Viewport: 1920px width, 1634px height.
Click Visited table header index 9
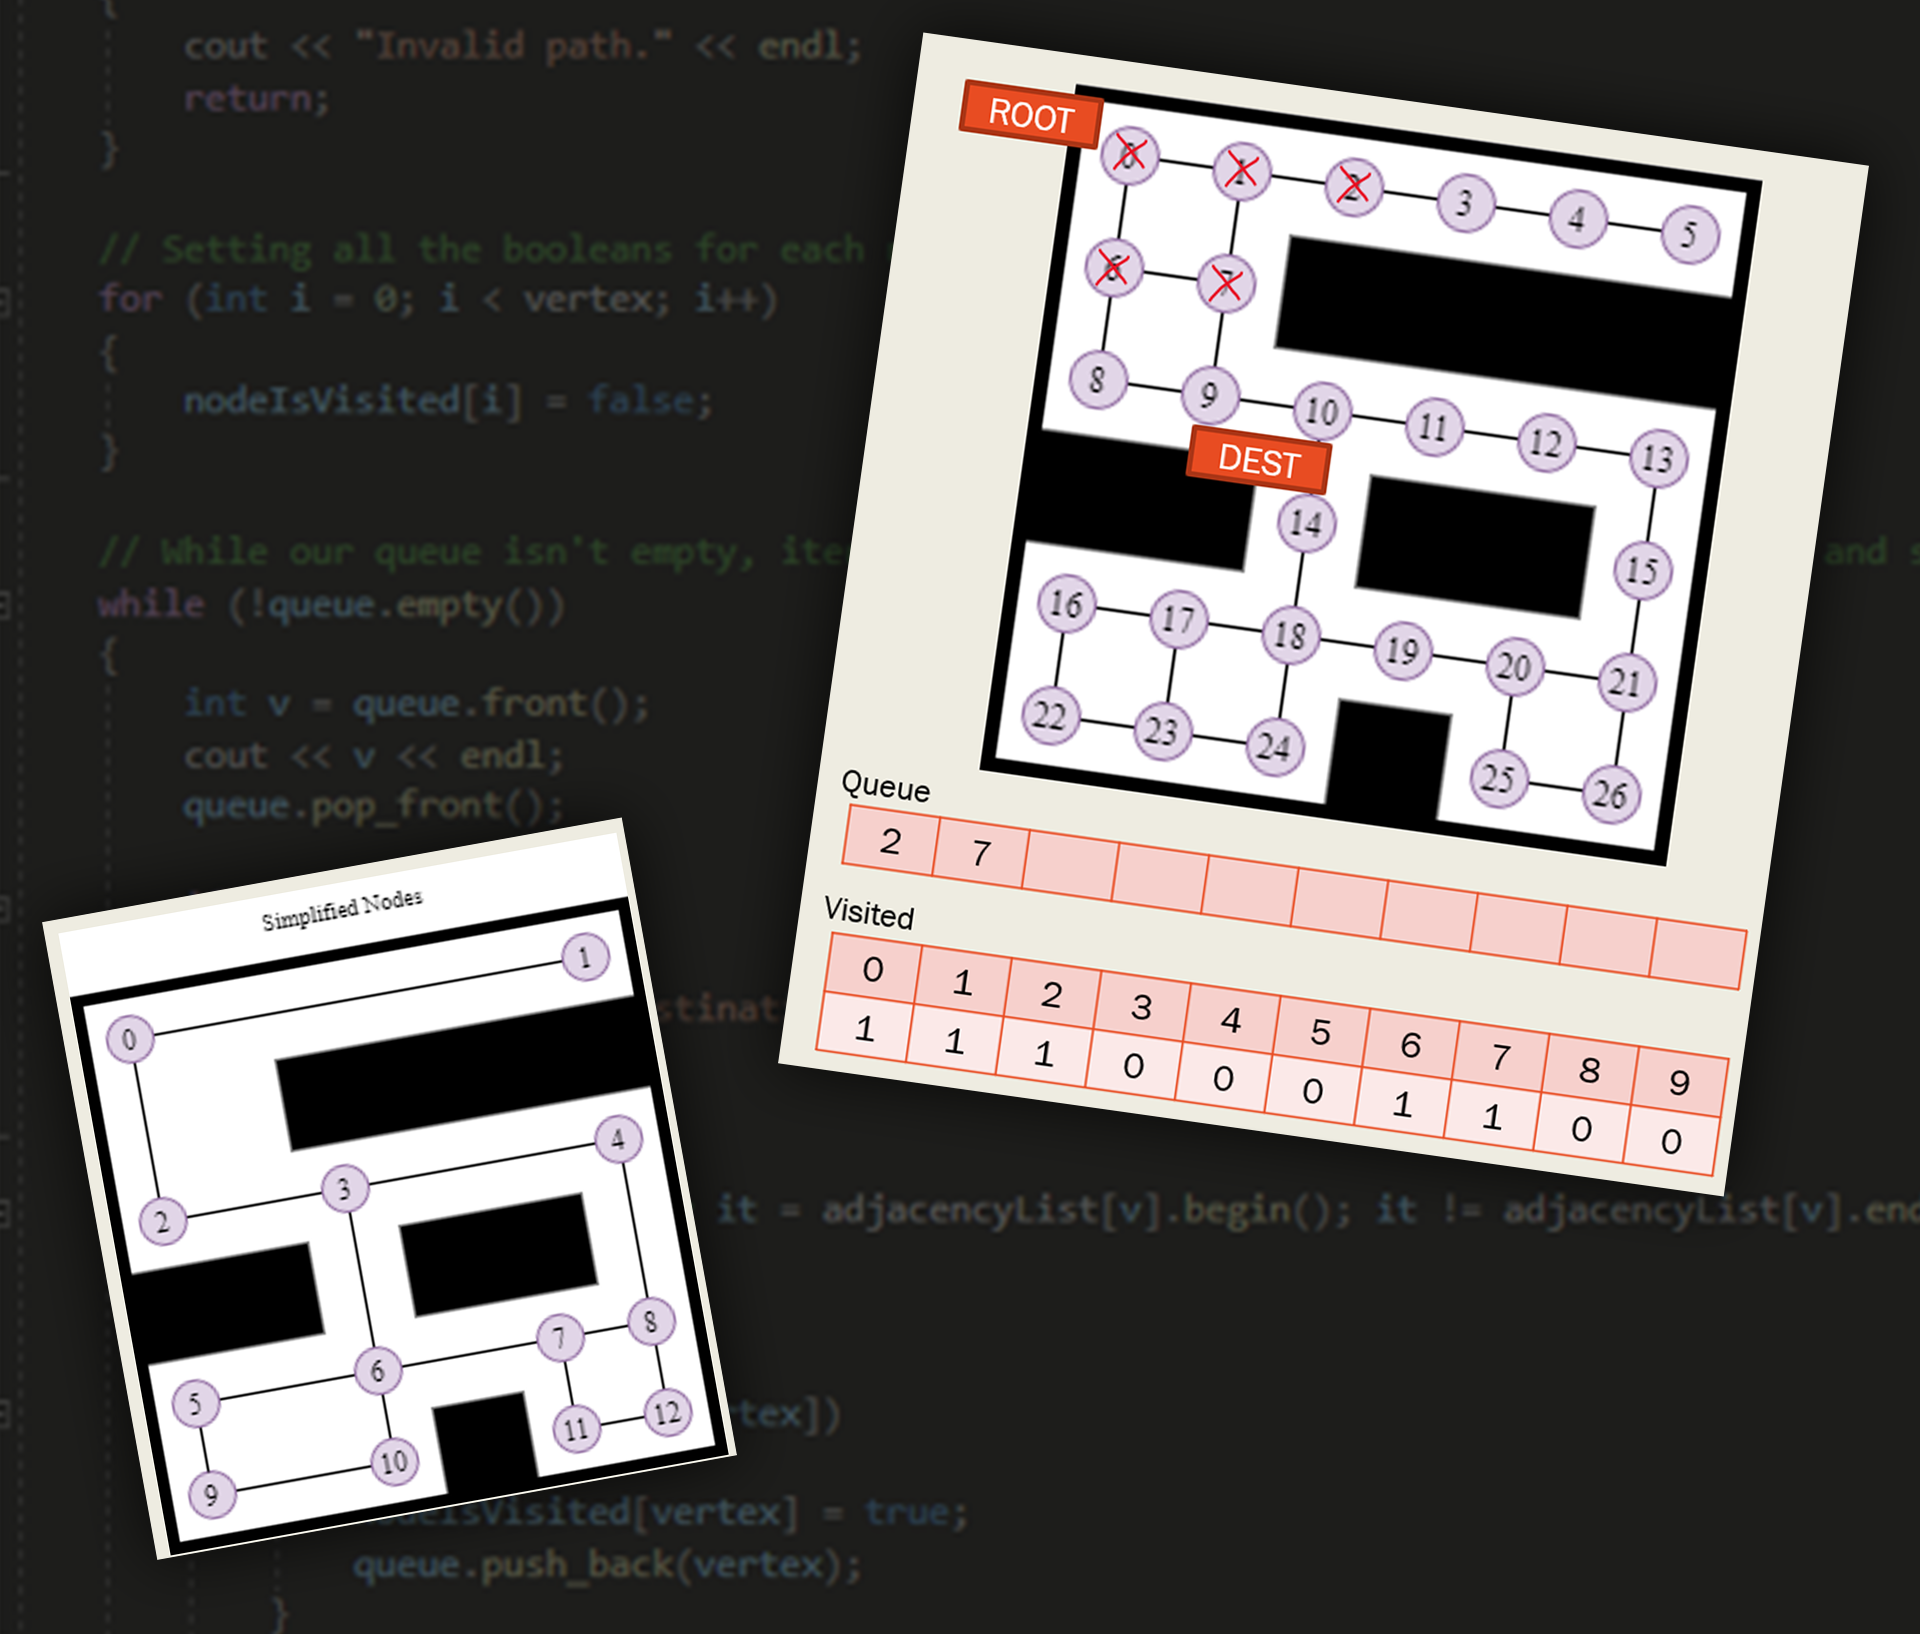[x=1680, y=1083]
